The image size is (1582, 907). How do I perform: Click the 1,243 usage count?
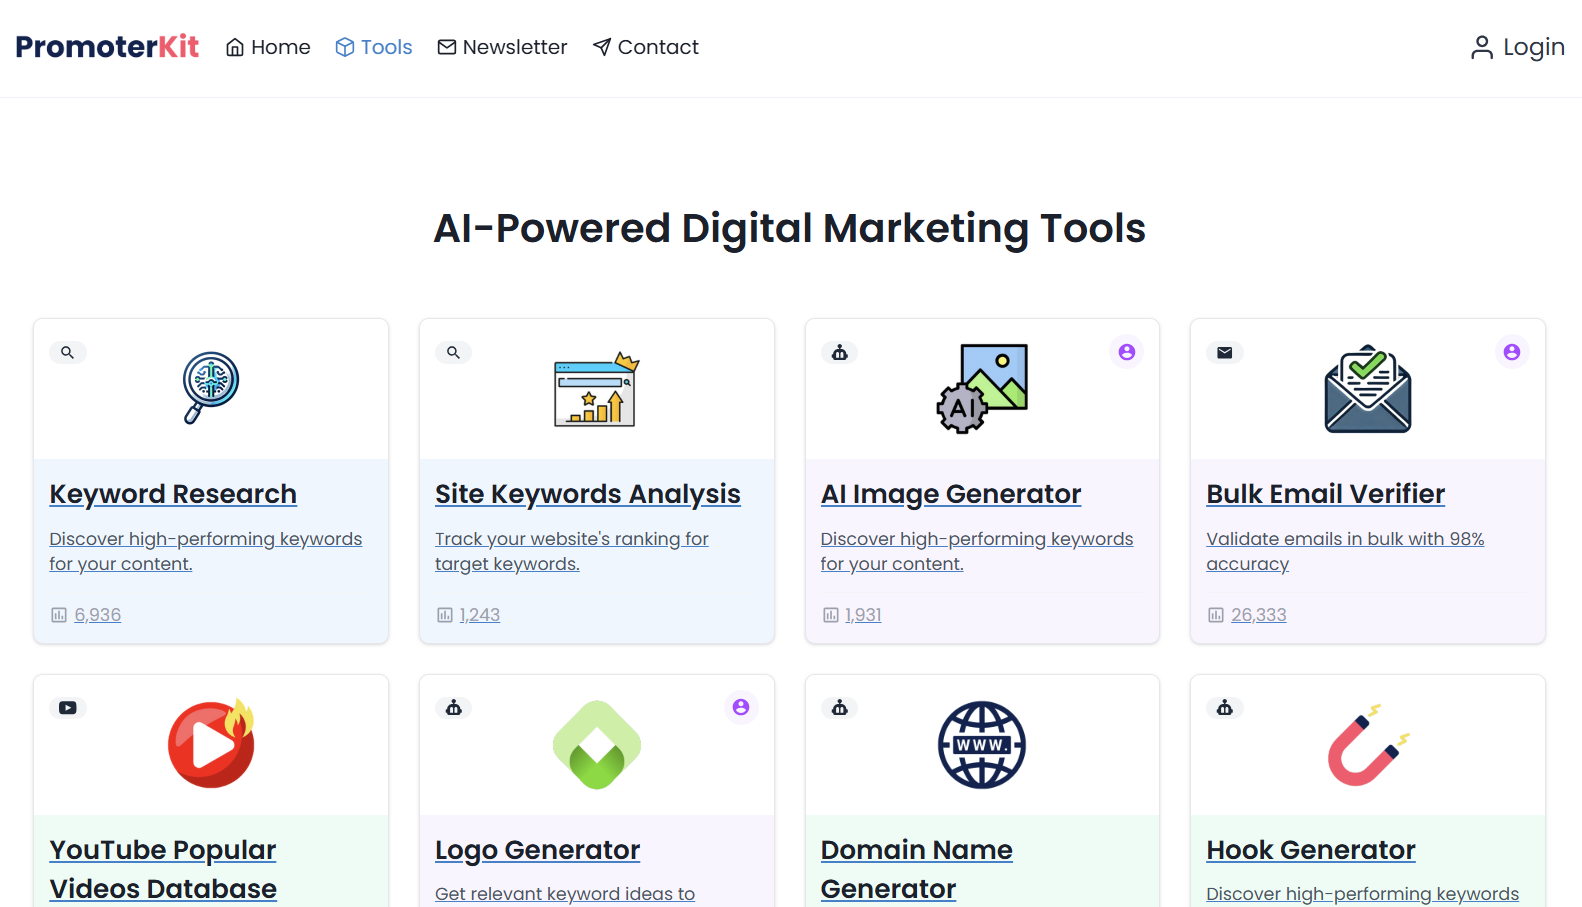[x=480, y=615]
